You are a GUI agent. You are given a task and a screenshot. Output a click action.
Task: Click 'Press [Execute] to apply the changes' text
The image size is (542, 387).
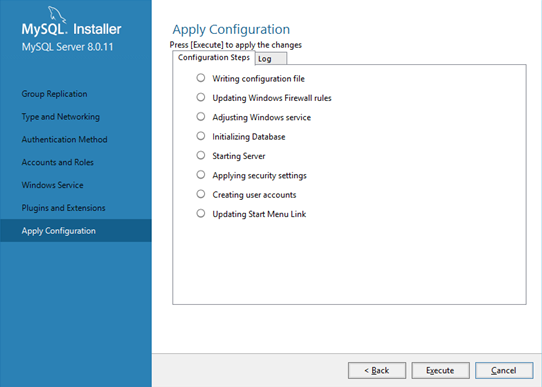[x=235, y=45]
